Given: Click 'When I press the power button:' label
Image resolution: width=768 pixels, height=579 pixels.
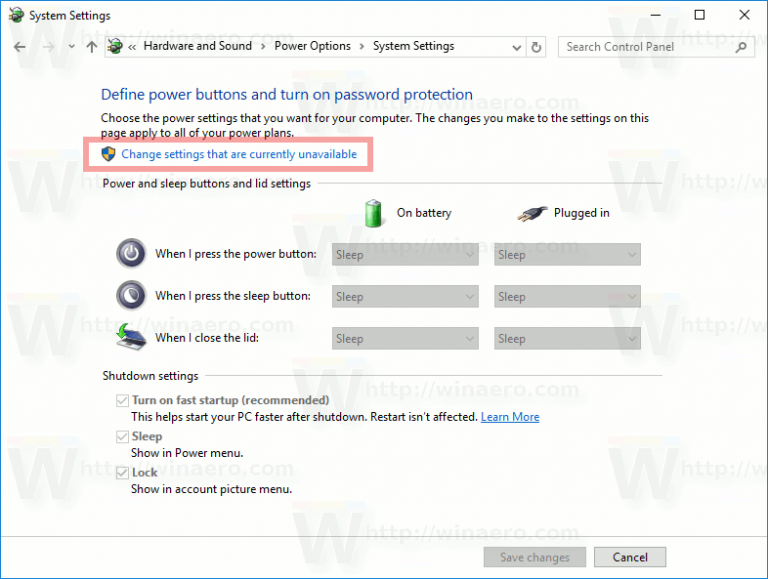Looking at the screenshot, I should [x=236, y=254].
